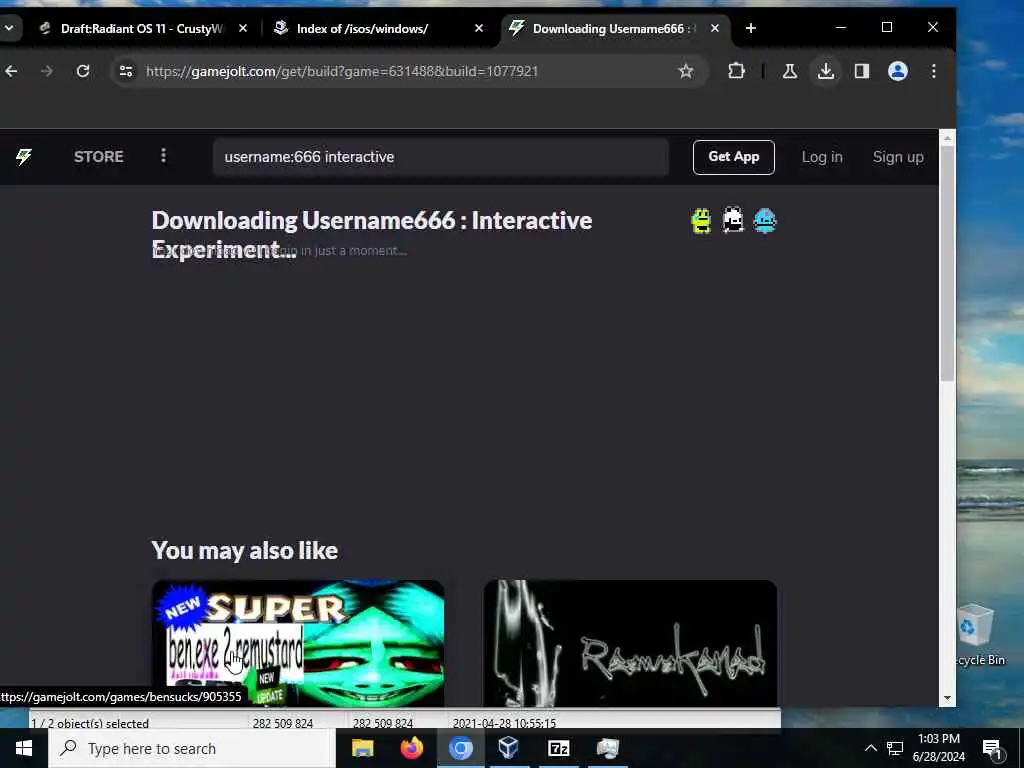
Task: Open the monitor app icon in taskbar
Action: pos(607,748)
